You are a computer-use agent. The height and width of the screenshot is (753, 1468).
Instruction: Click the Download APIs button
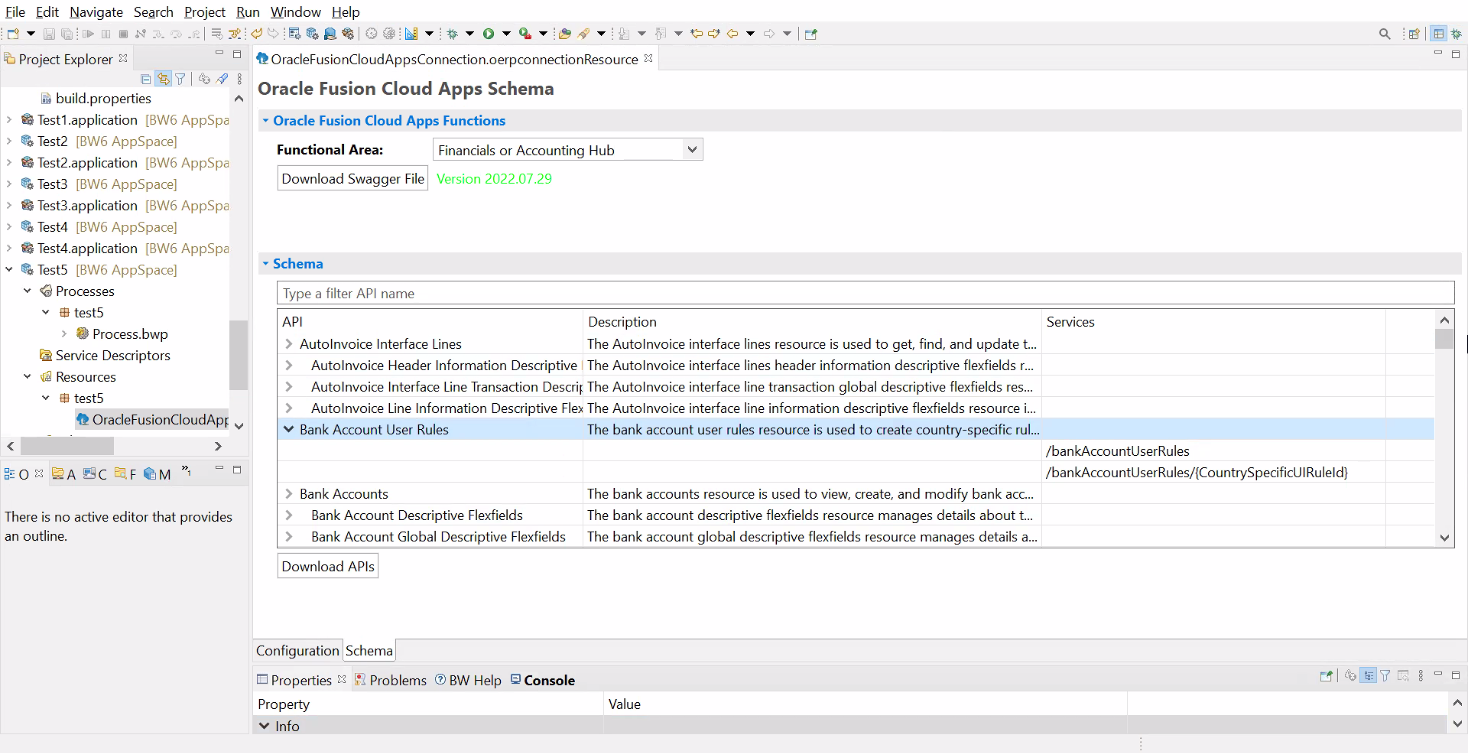[327, 566]
